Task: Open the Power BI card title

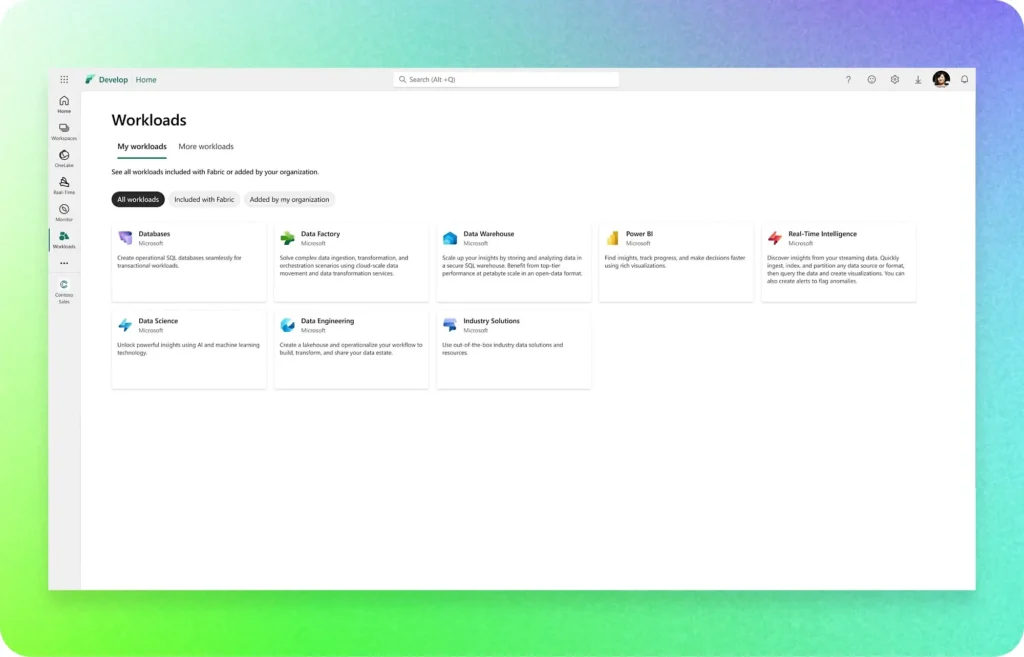Action: [x=639, y=234]
